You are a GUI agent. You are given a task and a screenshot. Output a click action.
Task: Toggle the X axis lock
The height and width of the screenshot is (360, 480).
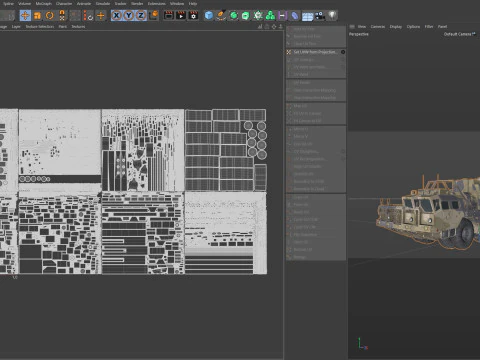pyautogui.click(x=116, y=16)
